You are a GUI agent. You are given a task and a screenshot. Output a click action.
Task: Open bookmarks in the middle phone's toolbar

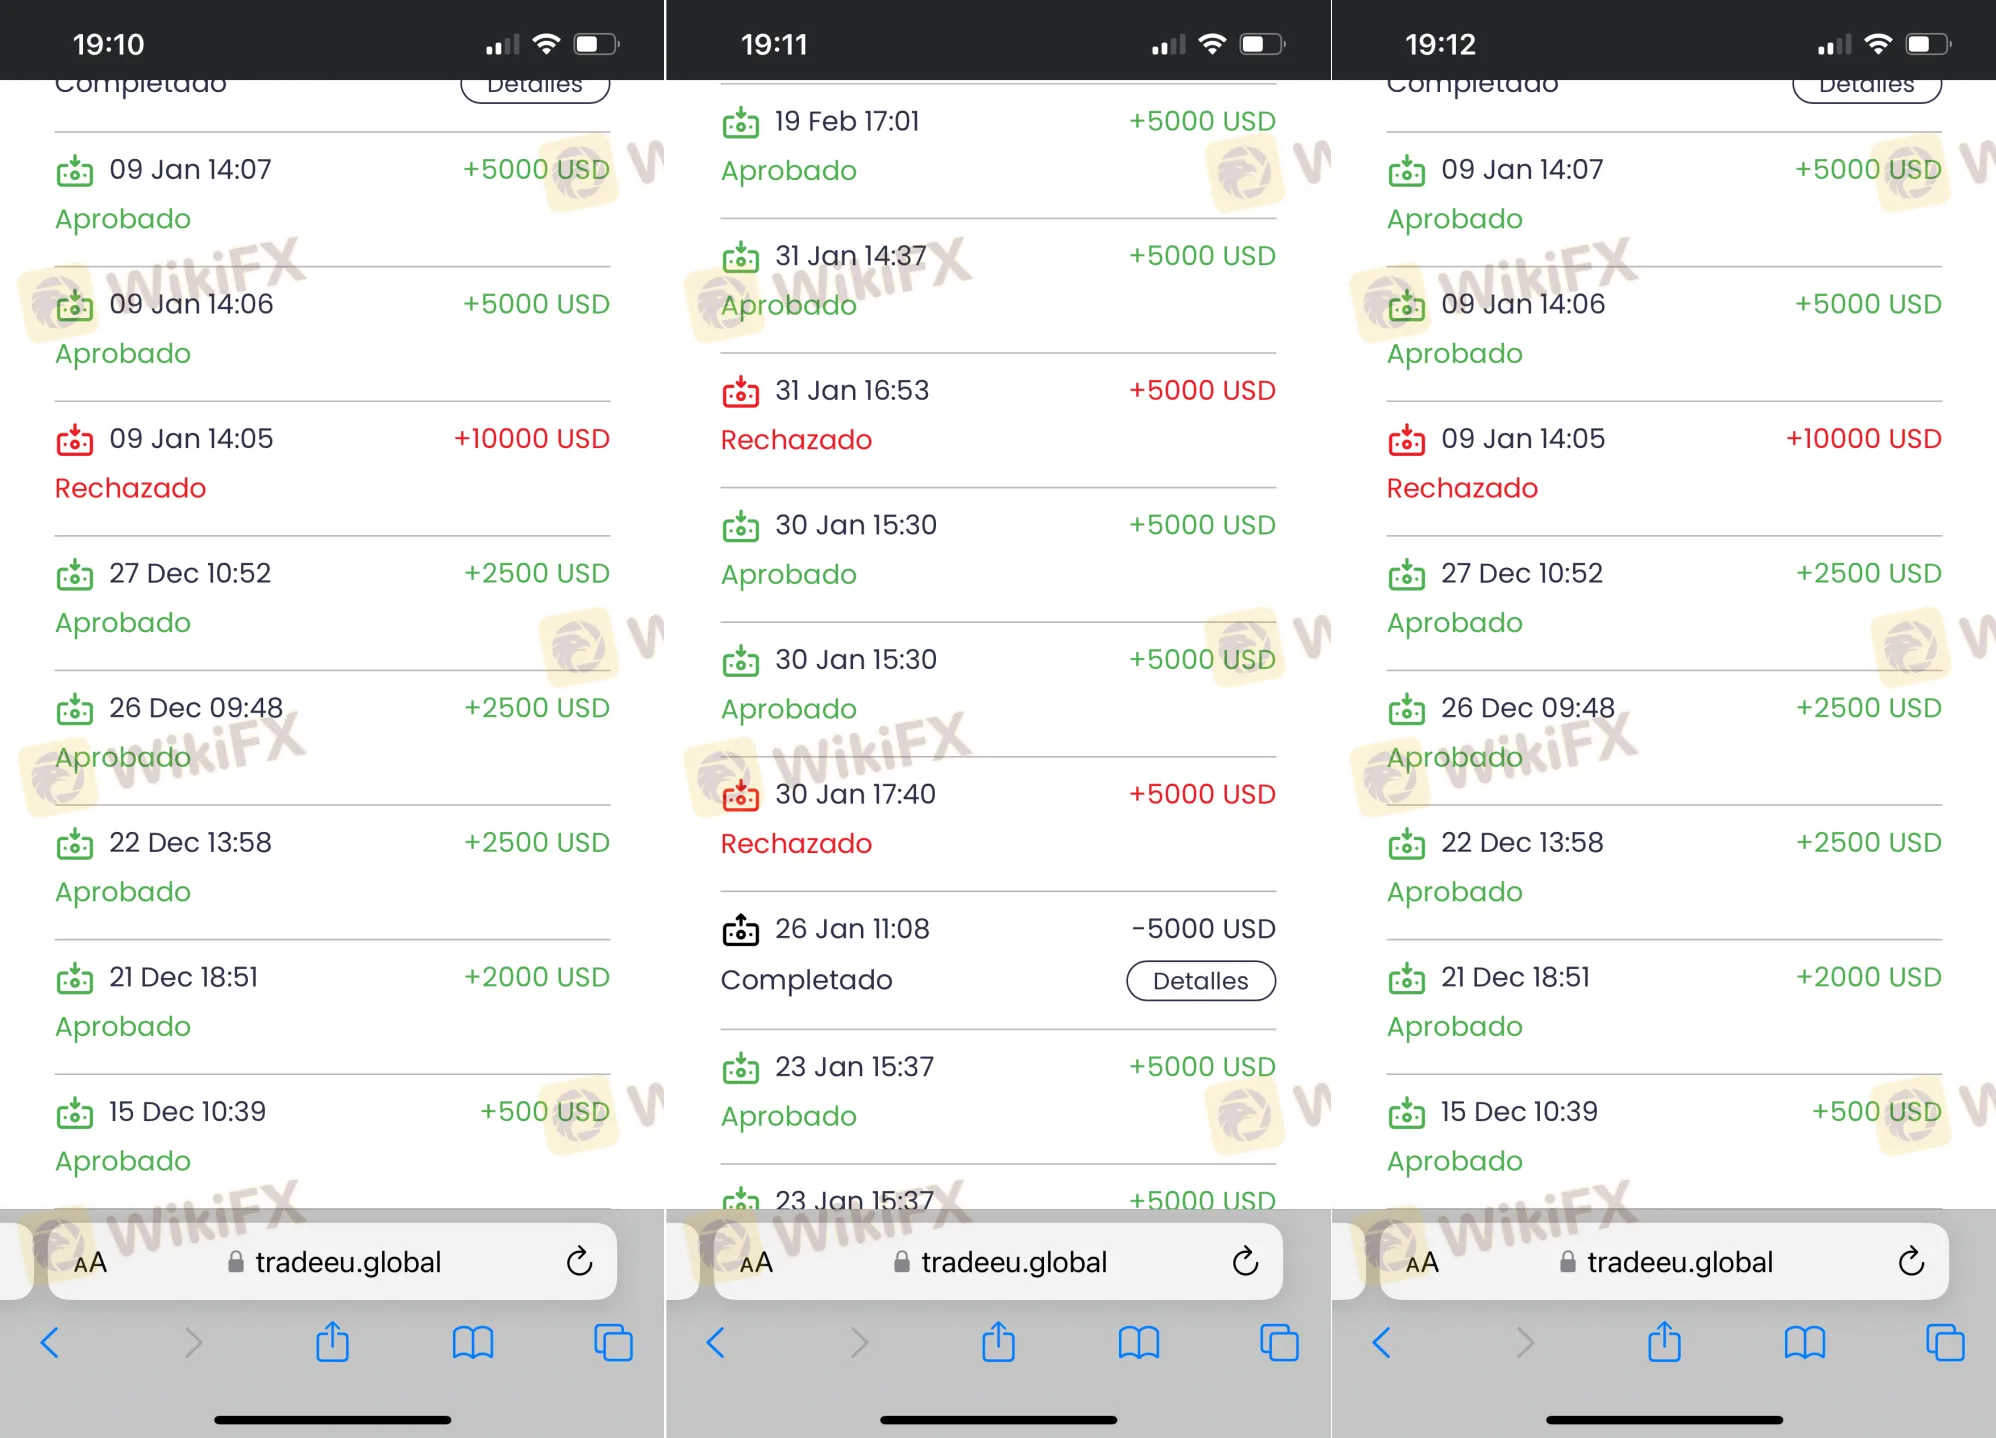coord(1139,1343)
